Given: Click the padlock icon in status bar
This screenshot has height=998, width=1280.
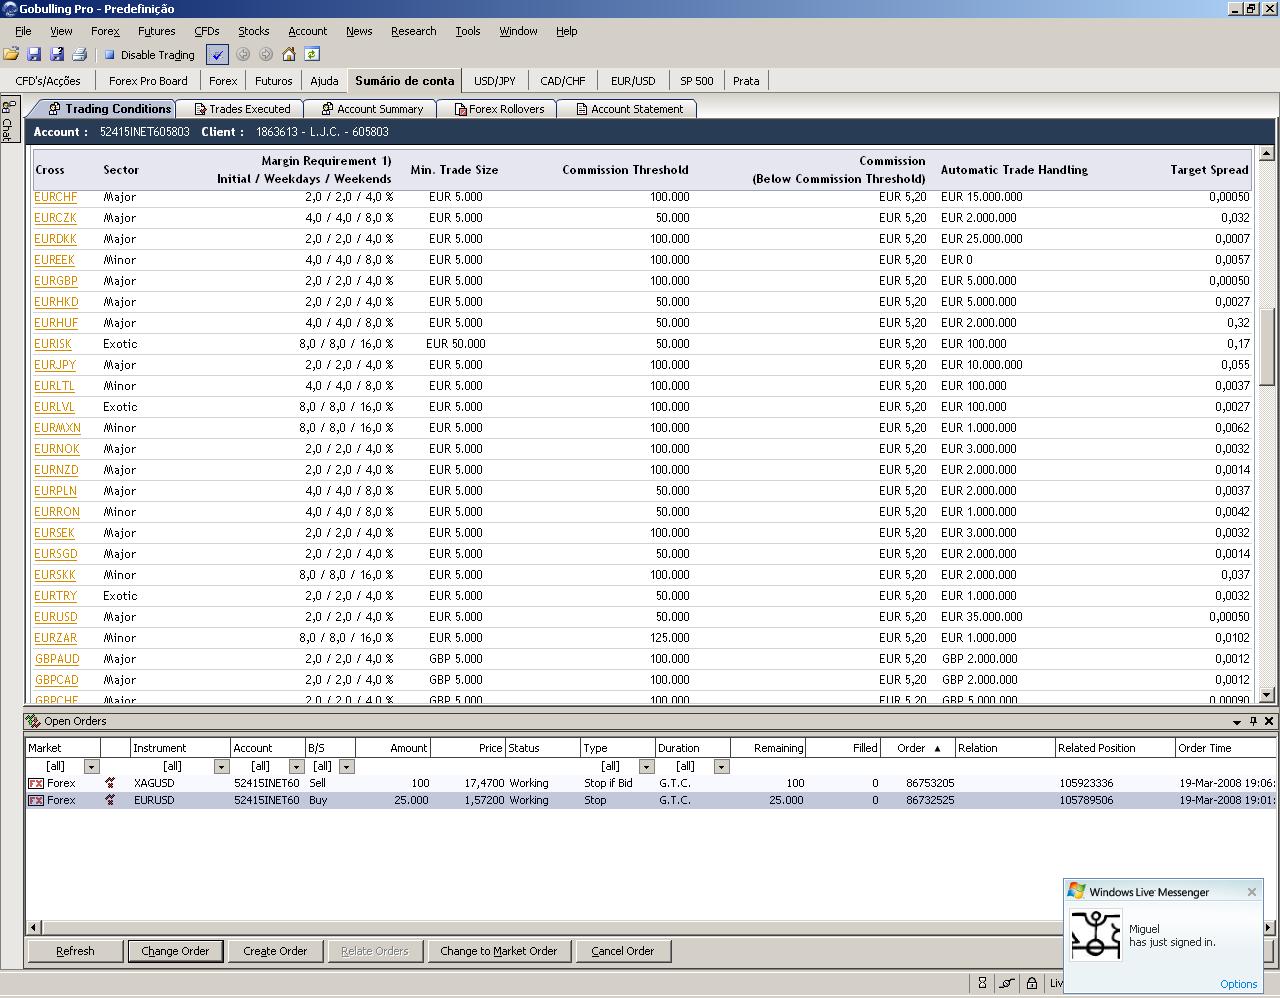Looking at the screenshot, I should (1031, 983).
